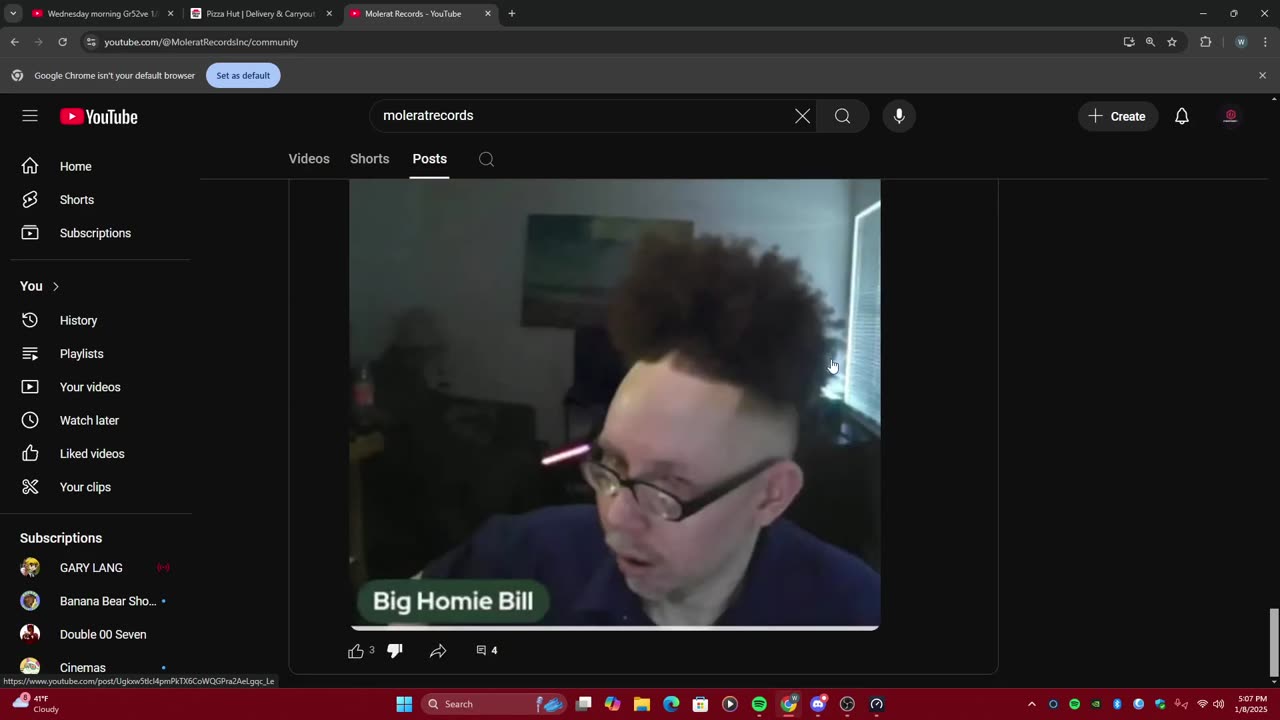This screenshot has width=1280, height=720.
Task: Share the post via the arrow icon
Action: point(438,651)
